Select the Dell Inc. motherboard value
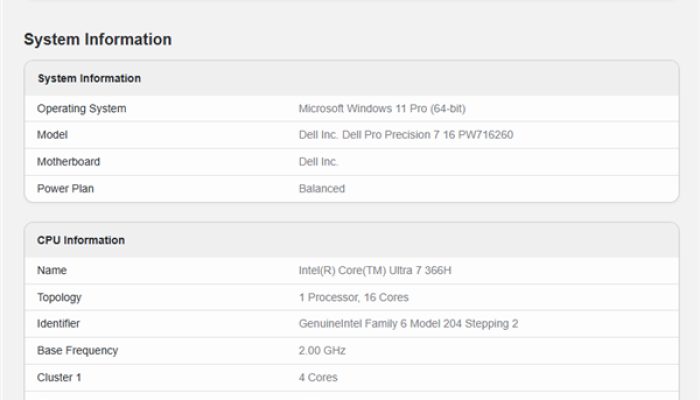700x400 pixels. 318,162
